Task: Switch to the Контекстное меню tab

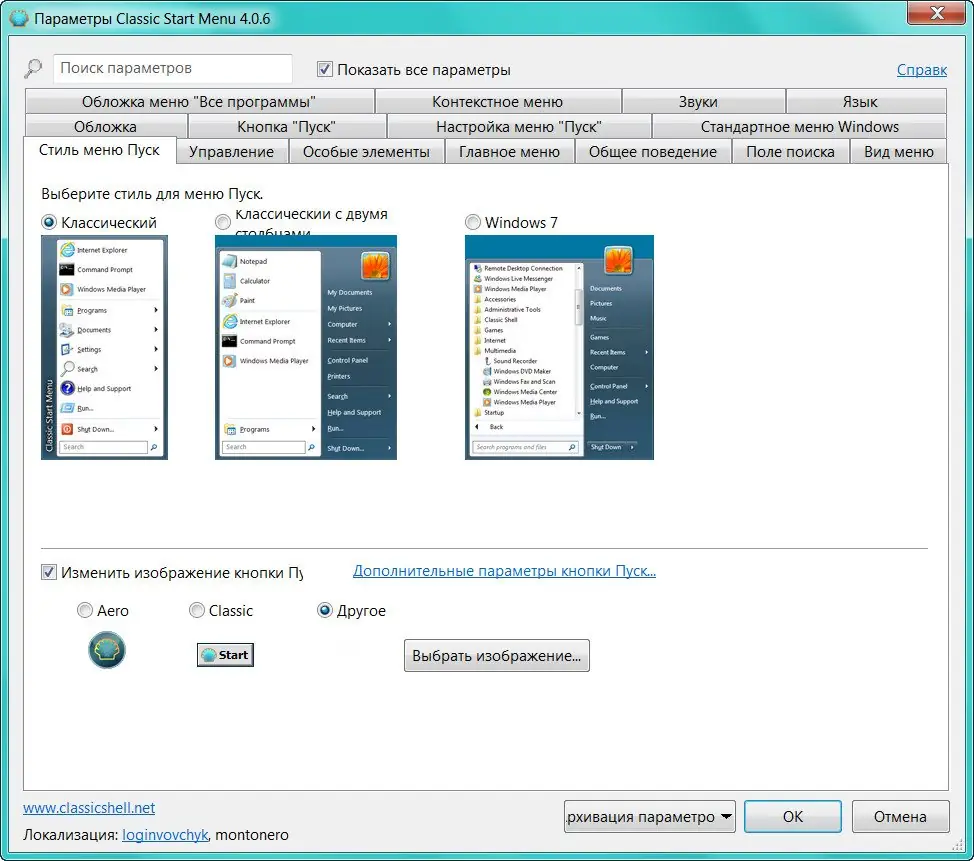Action: pyautogui.click(x=498, y=102)
